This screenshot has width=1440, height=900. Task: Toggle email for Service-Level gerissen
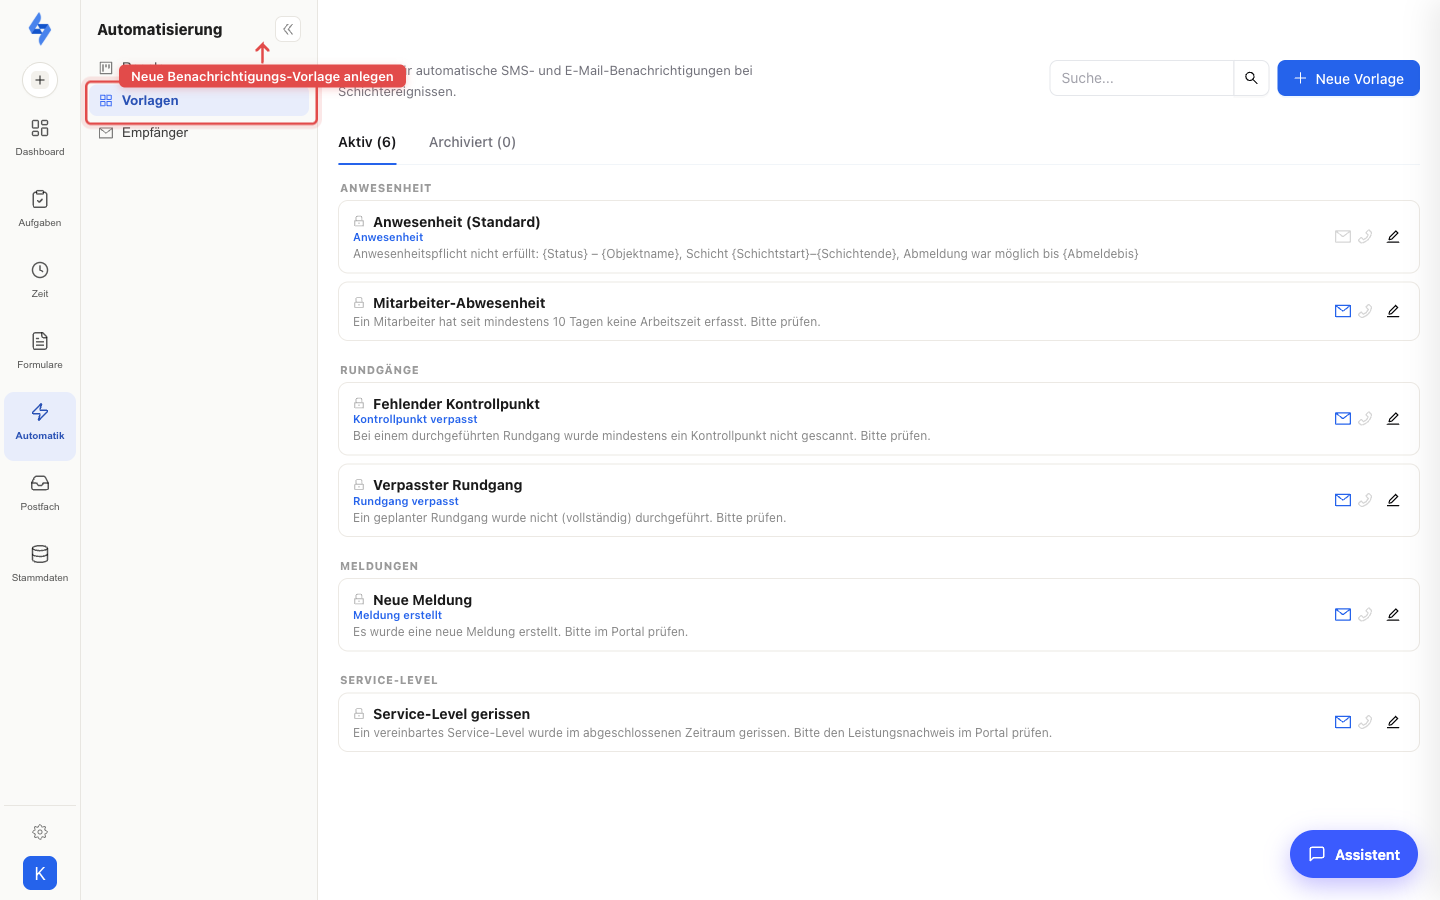pyautogui.click(x=1343, y=722)
